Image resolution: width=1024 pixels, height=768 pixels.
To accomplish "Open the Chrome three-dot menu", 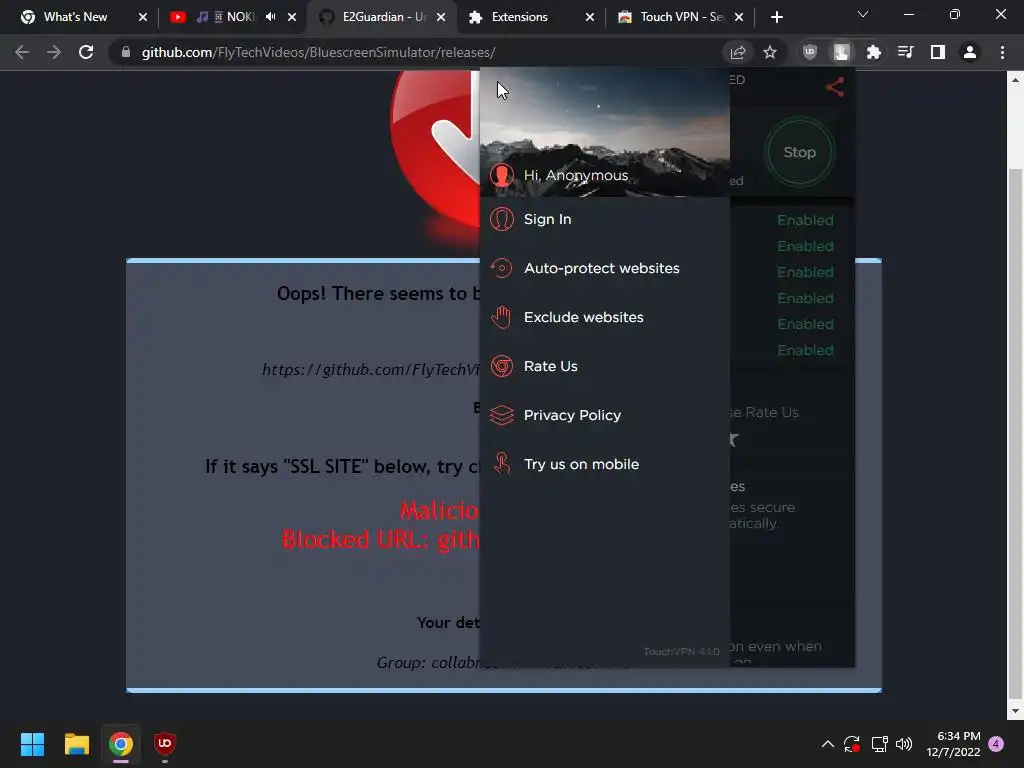I will tap(1002, 52).
